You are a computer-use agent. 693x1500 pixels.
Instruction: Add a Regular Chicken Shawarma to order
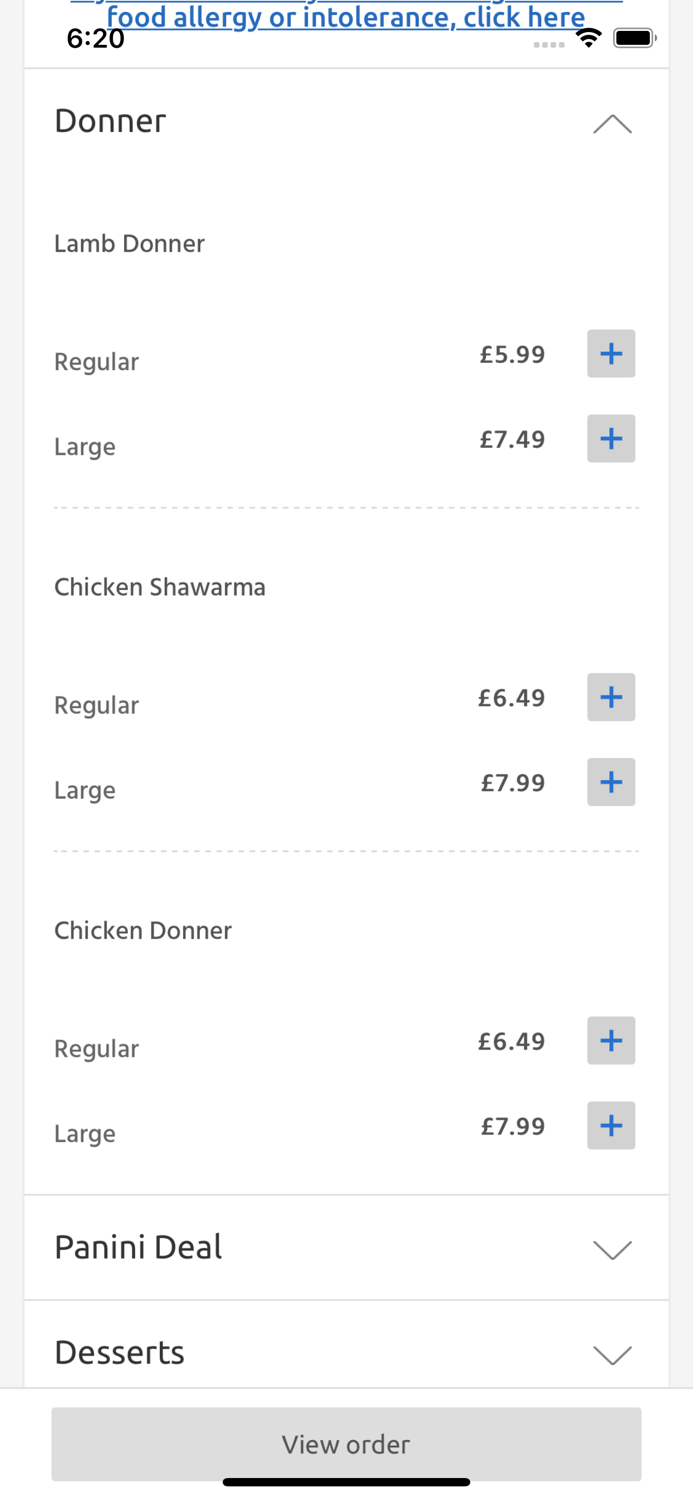click(611, 697)
